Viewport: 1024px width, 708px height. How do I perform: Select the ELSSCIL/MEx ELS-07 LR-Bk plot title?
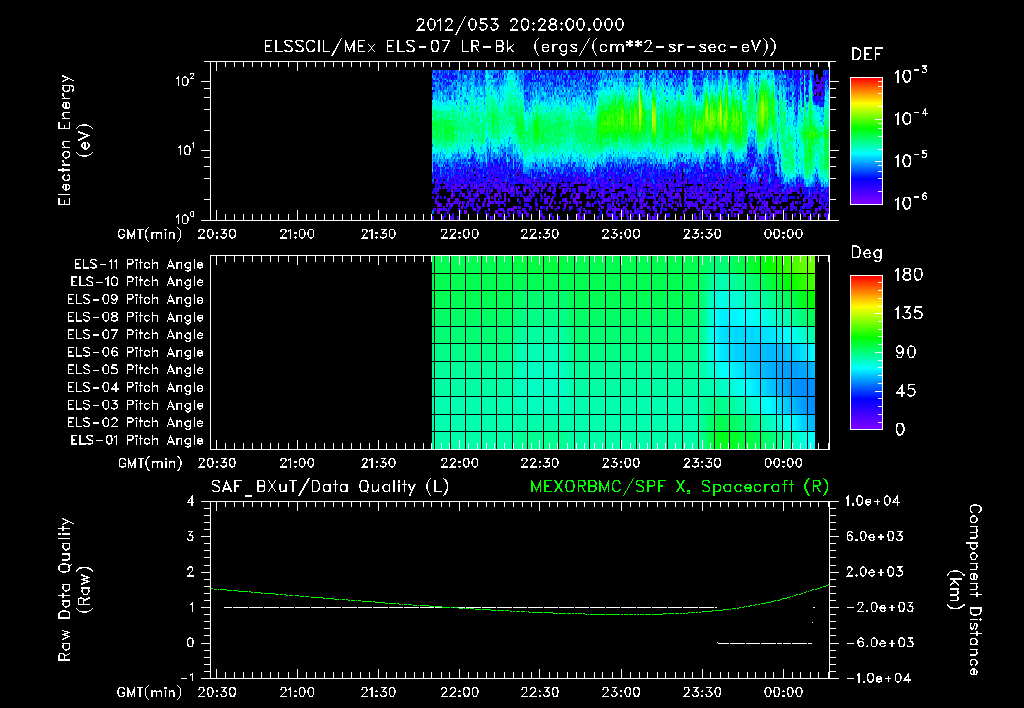tap(520, 47)
